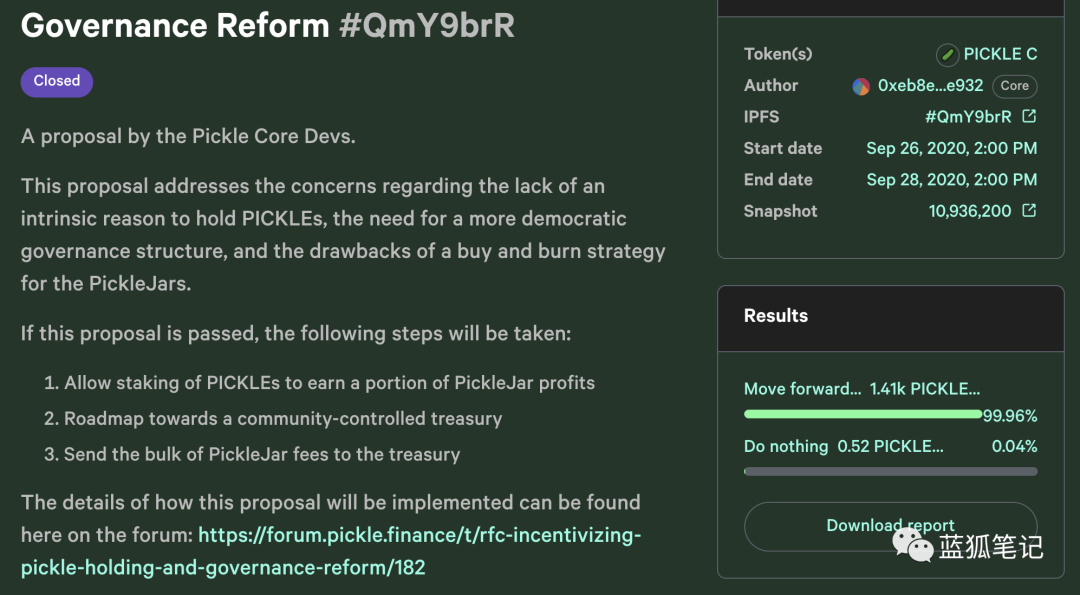
Task: Click PICKLE C token label
Action: pyautogui.click(x=1000, y=54)
